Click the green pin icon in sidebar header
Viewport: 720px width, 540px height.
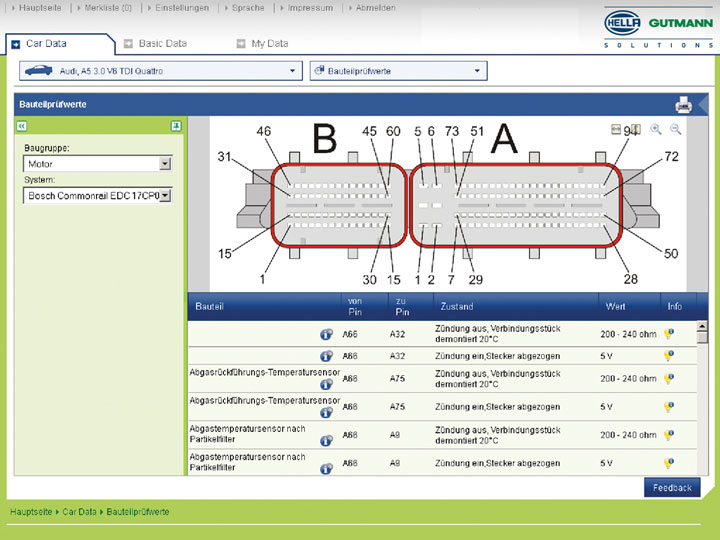tap(175, 126)
